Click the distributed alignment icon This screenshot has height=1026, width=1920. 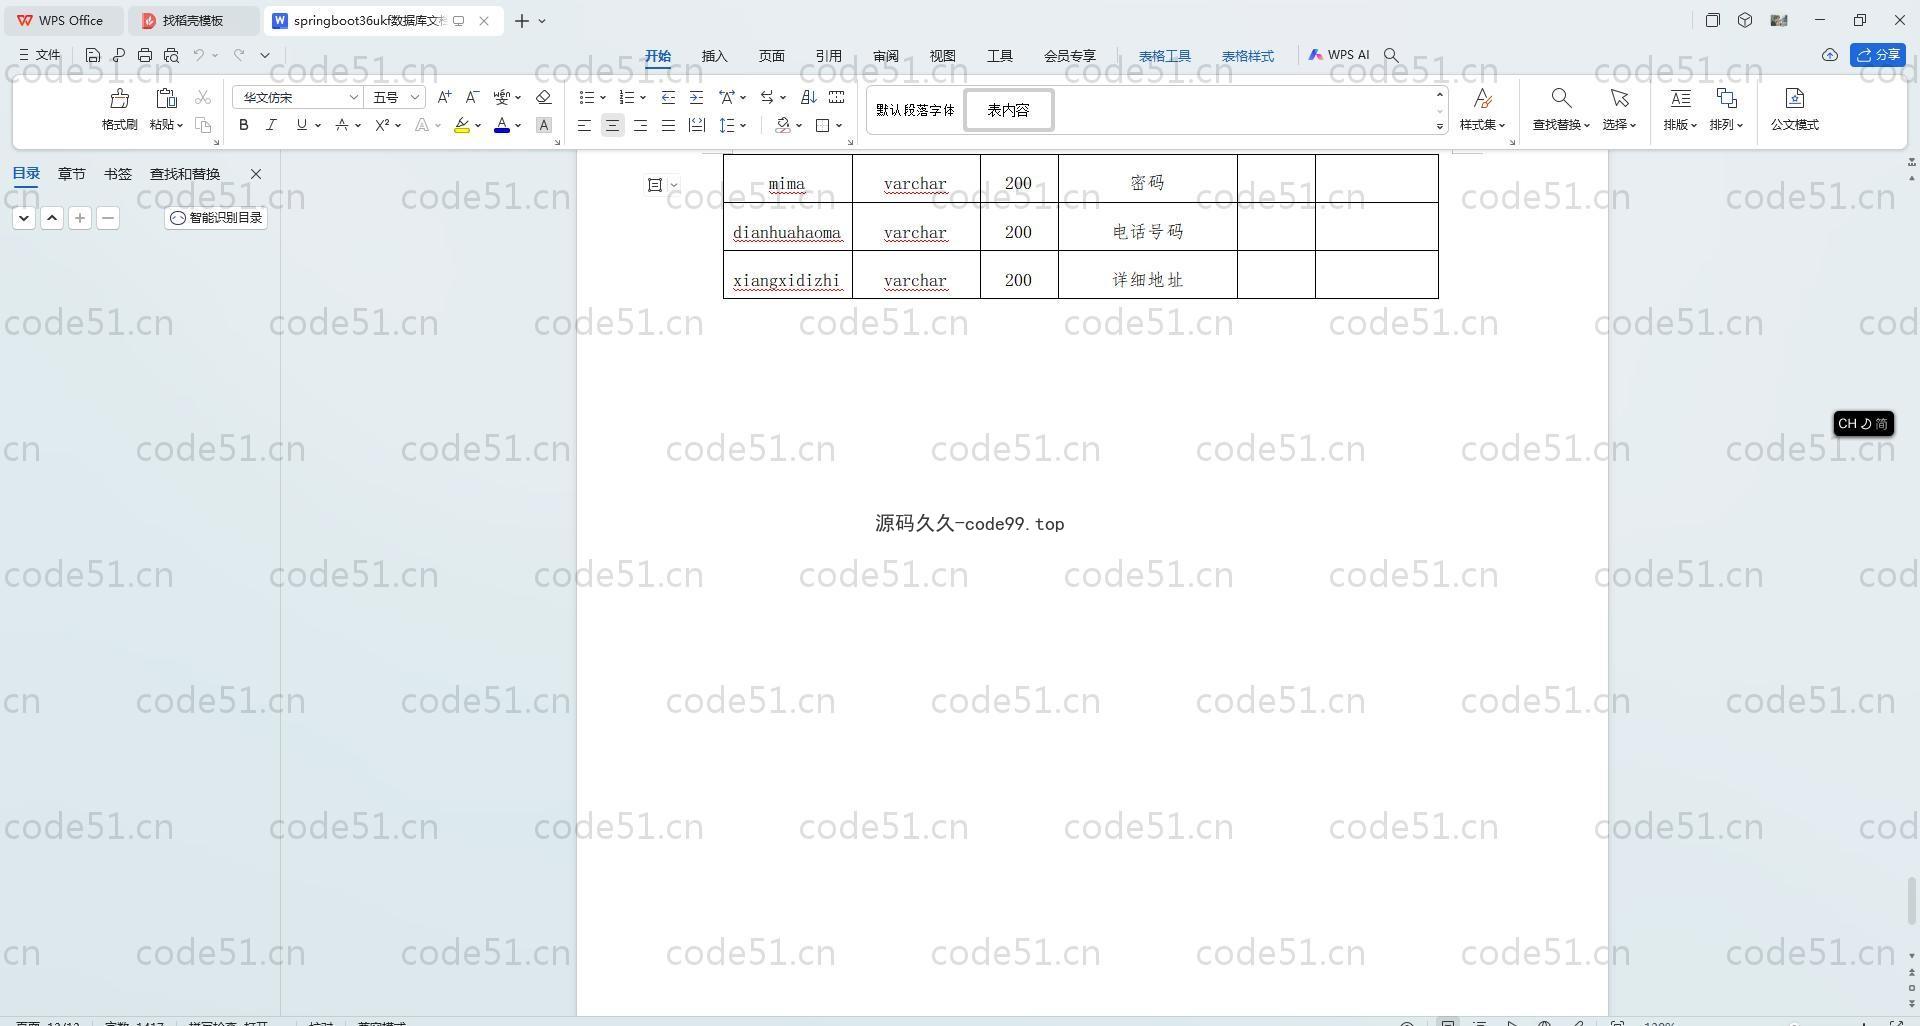click(696, 125)
